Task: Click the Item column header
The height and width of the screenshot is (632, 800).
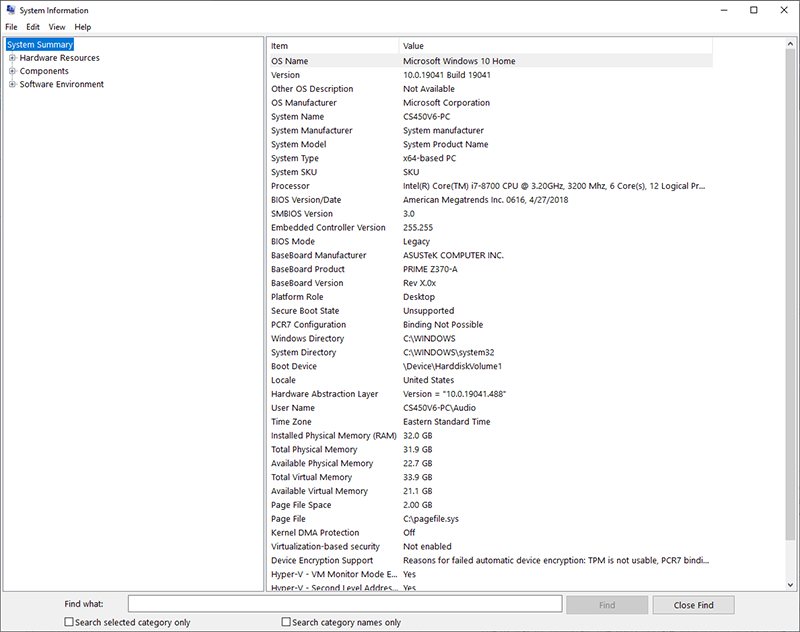Action: 330,46
